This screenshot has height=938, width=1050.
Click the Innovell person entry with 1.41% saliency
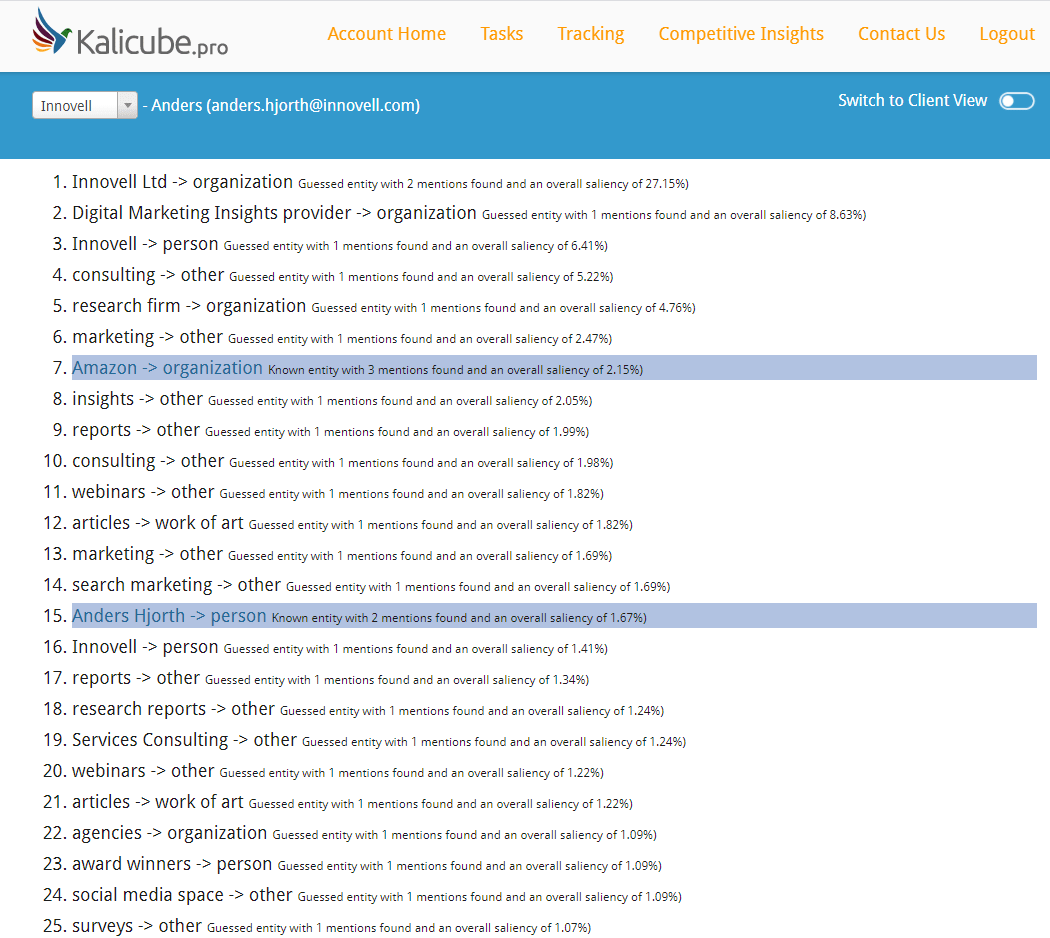point(340,647)
